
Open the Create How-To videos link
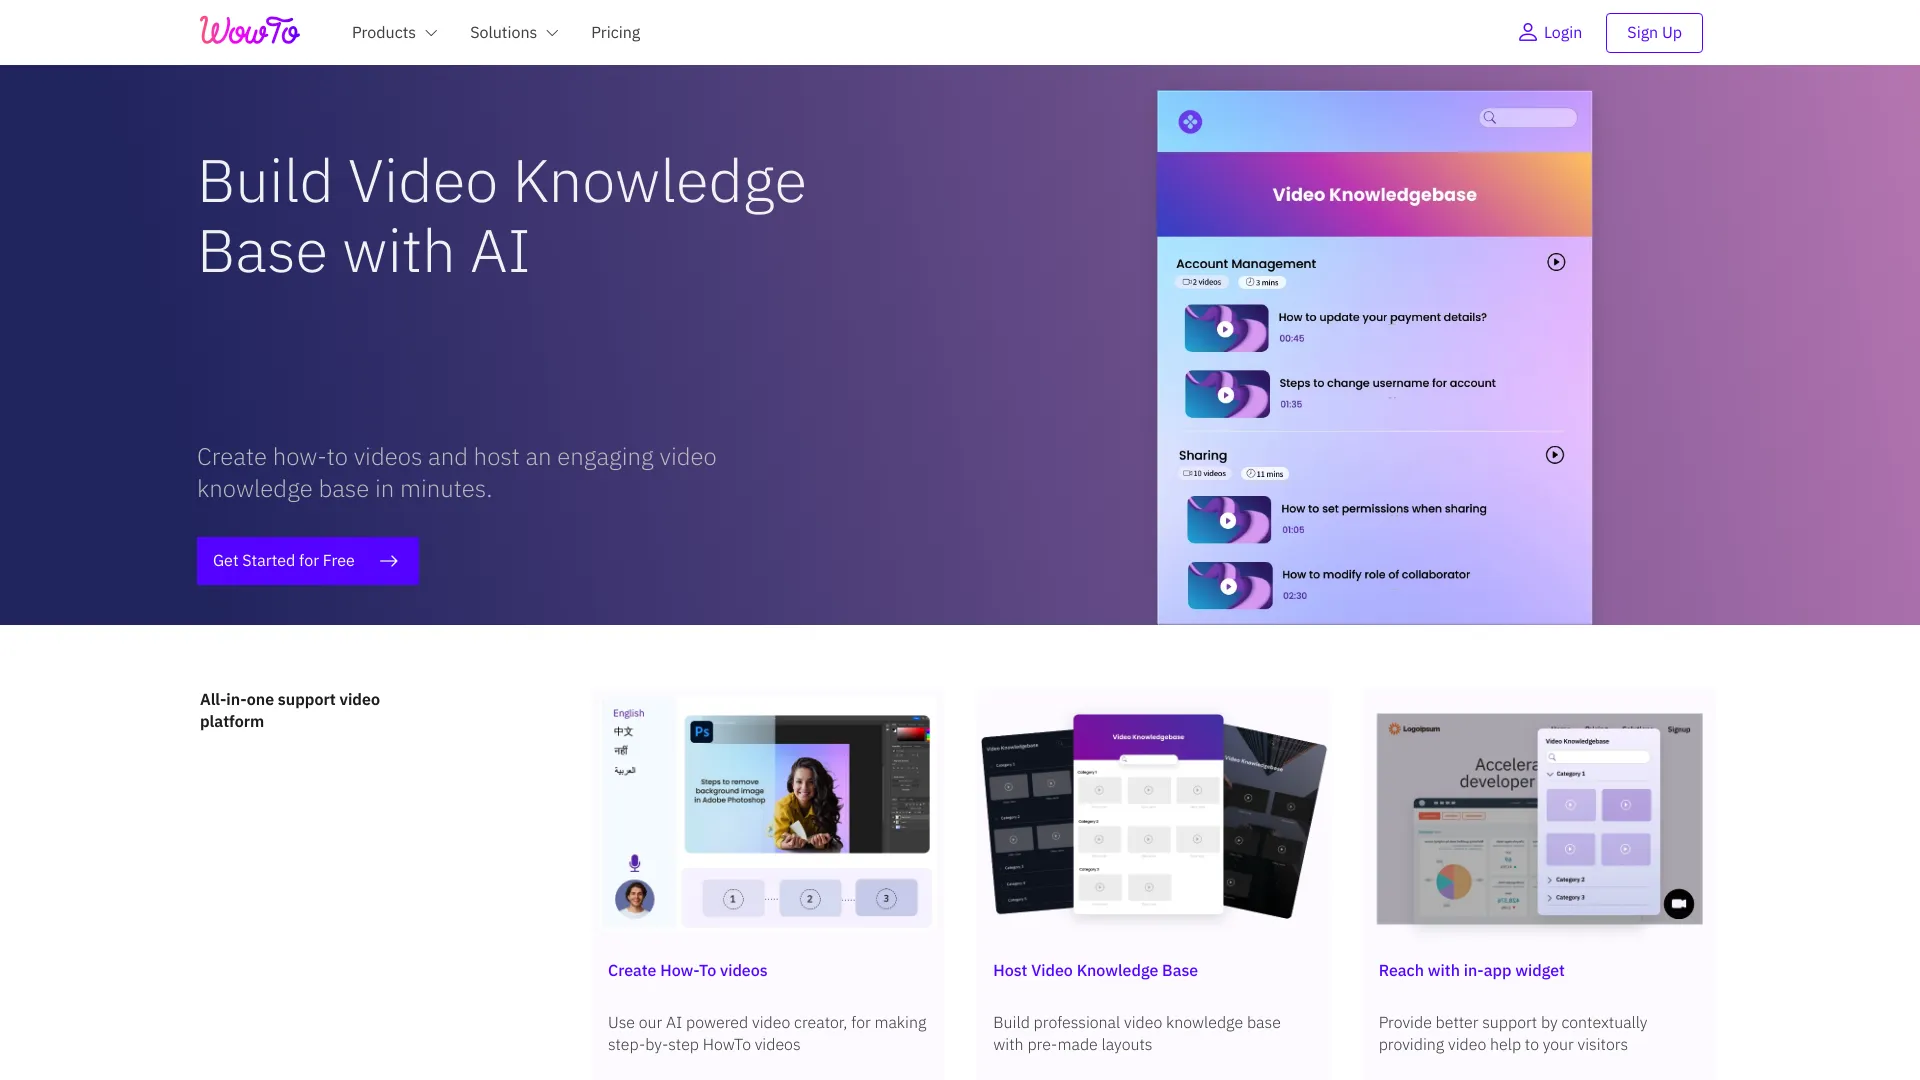click(687, 971)
